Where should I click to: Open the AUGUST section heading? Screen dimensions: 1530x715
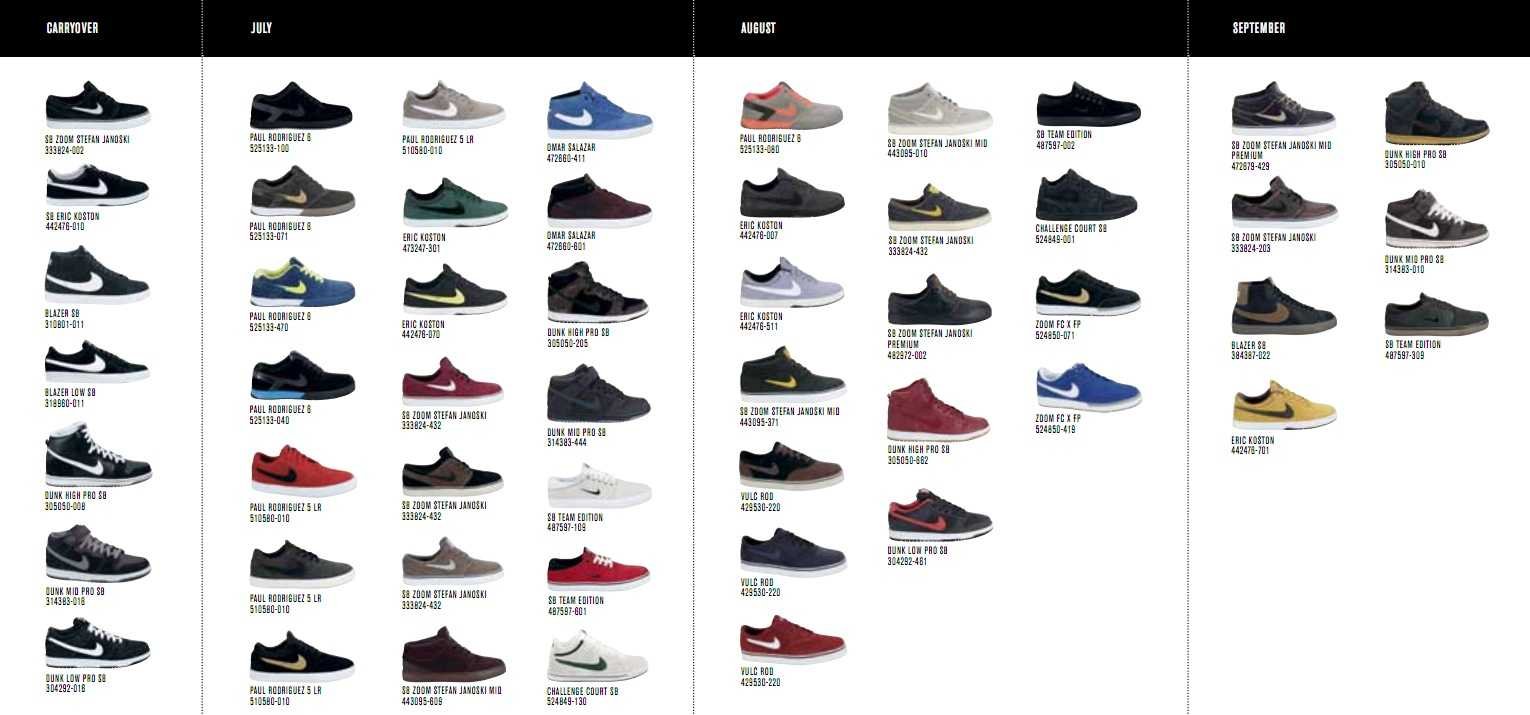click(x=758, y=28)
